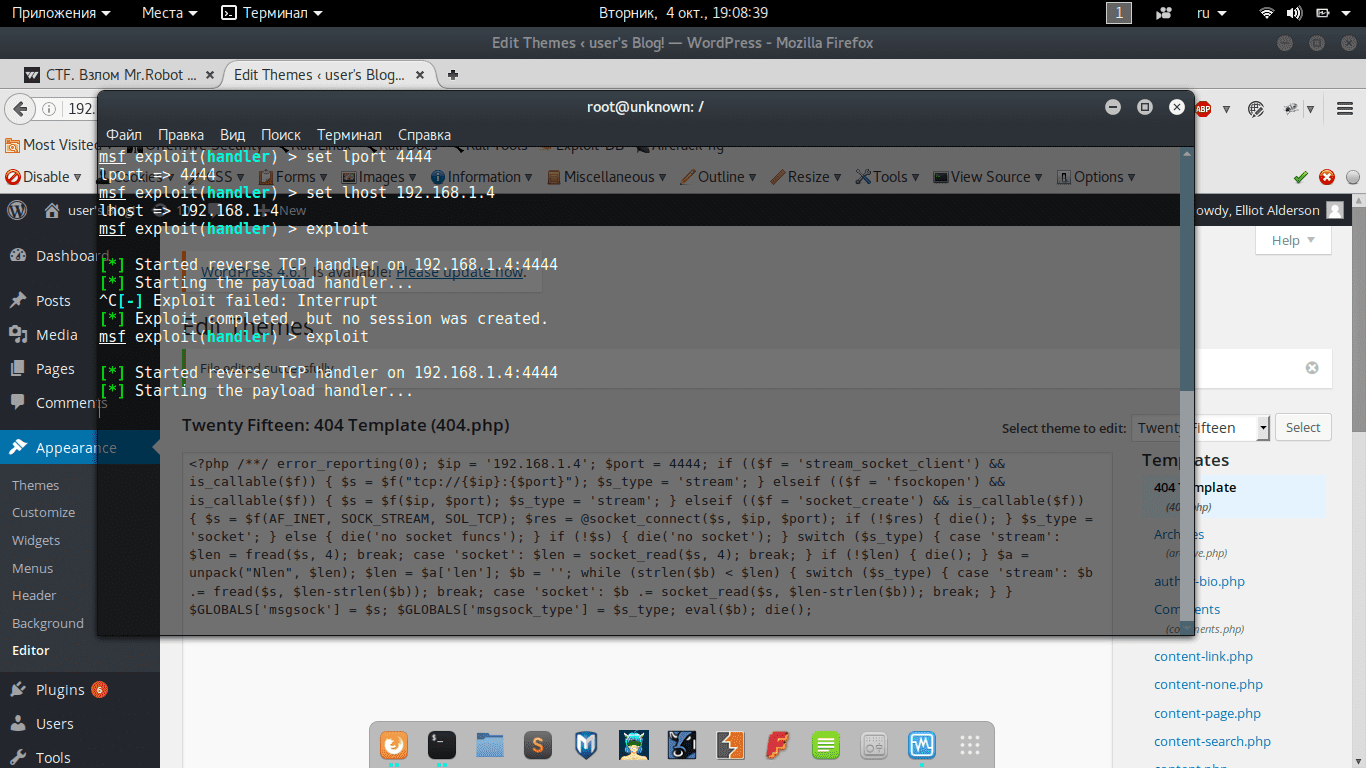
Task: Click 'Exploit completed, but no session was created.'
Action: point(323,319)
